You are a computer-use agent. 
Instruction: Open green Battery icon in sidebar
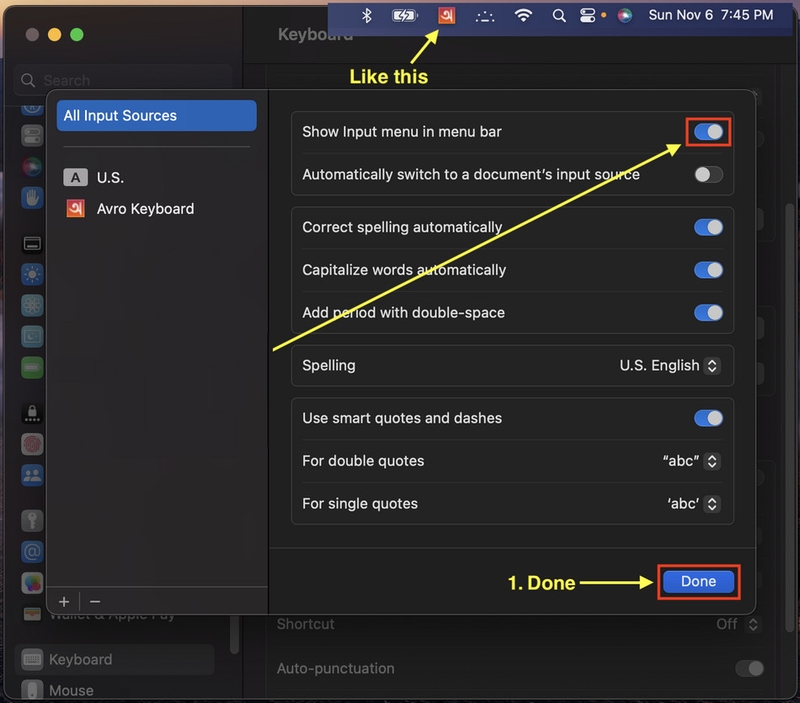click(32, 367)
